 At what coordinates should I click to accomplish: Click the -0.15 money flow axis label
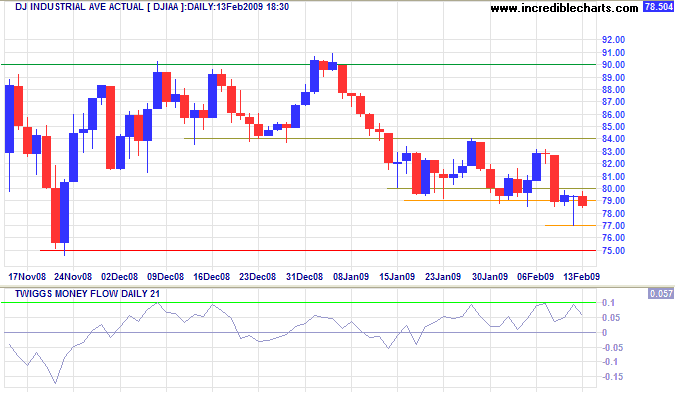(x=612, y=376)
